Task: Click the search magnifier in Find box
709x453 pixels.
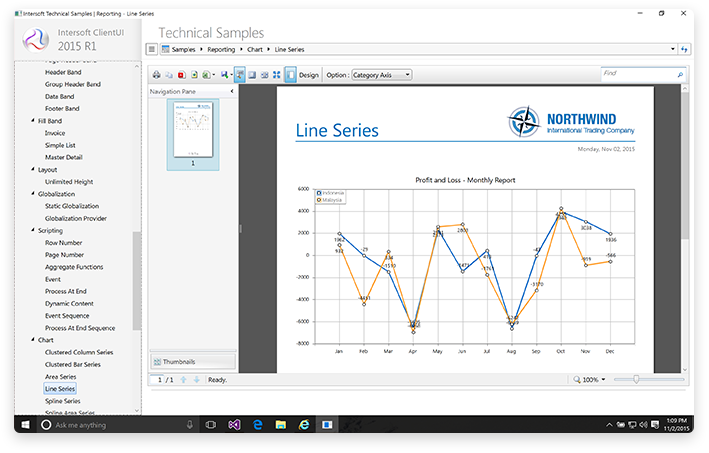Action: coord(681,74)
